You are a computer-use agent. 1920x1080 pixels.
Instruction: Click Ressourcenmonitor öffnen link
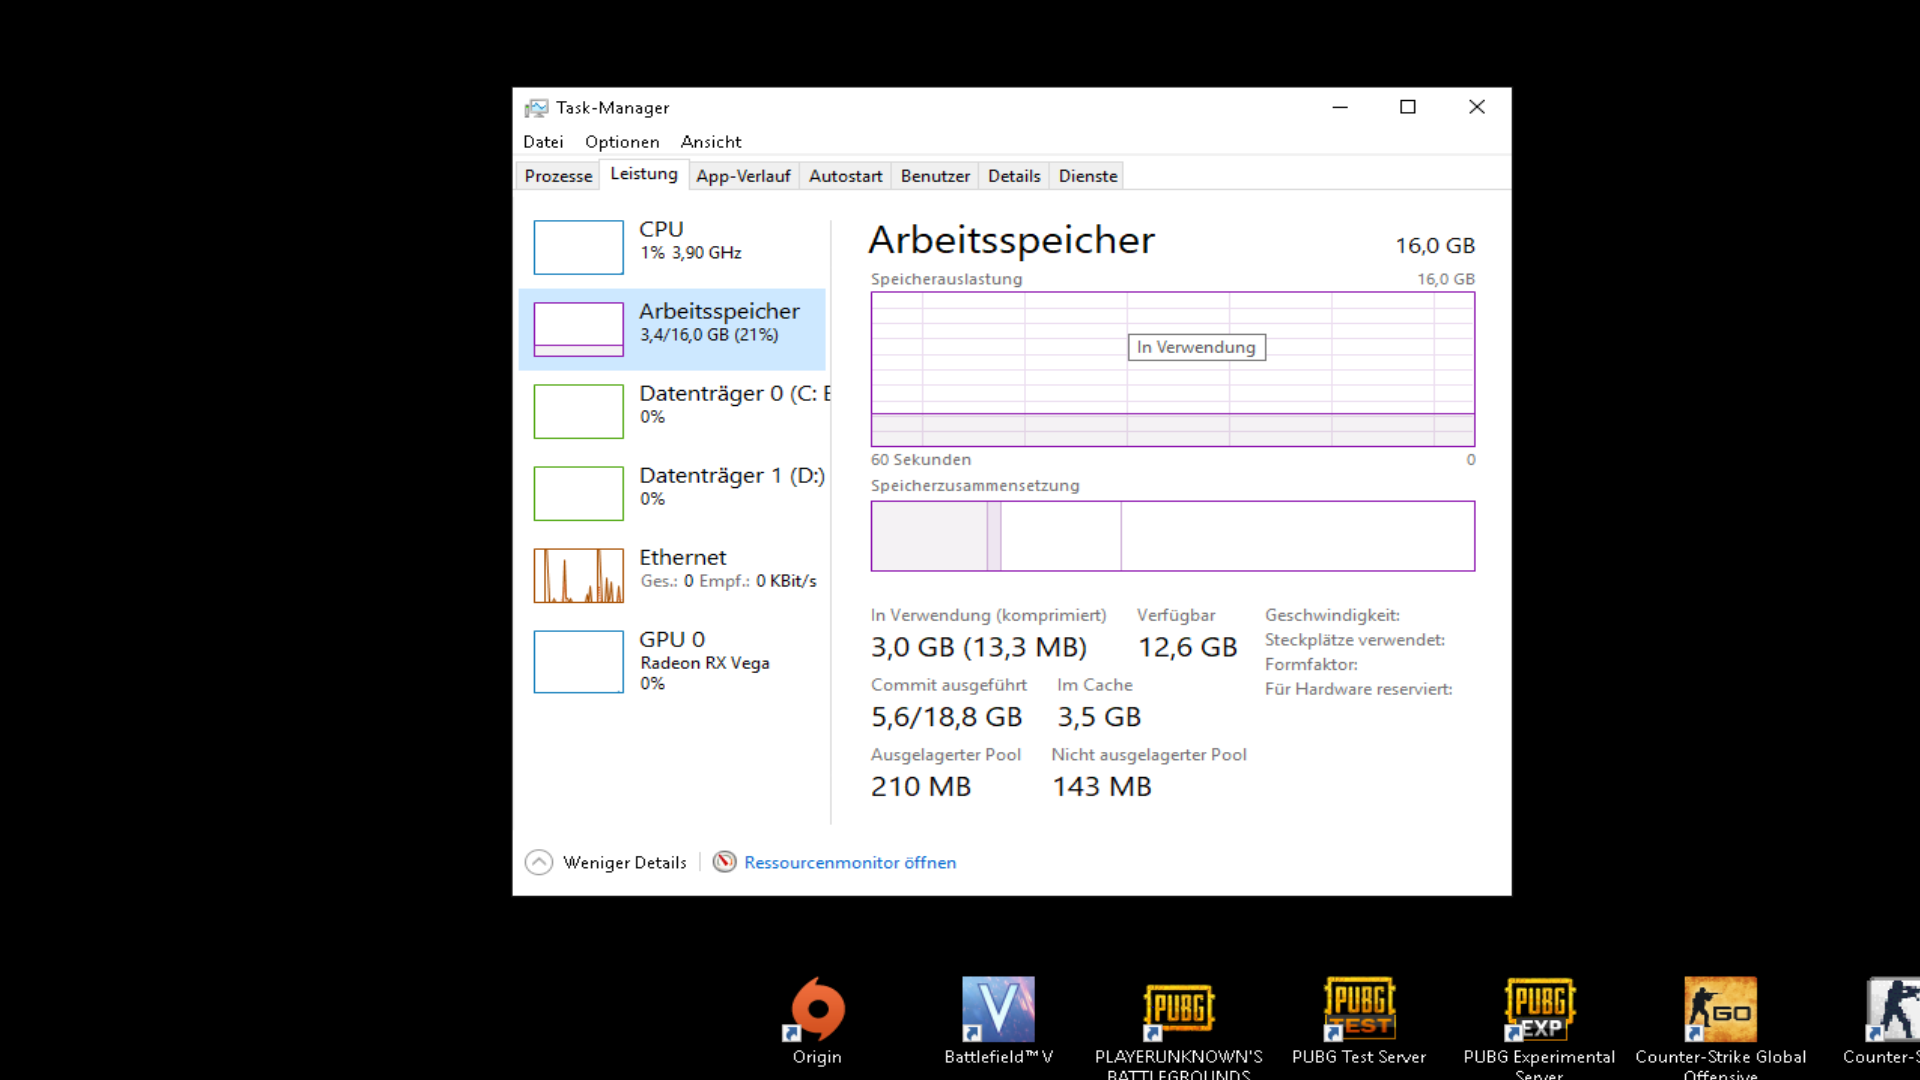pos(850,862)
